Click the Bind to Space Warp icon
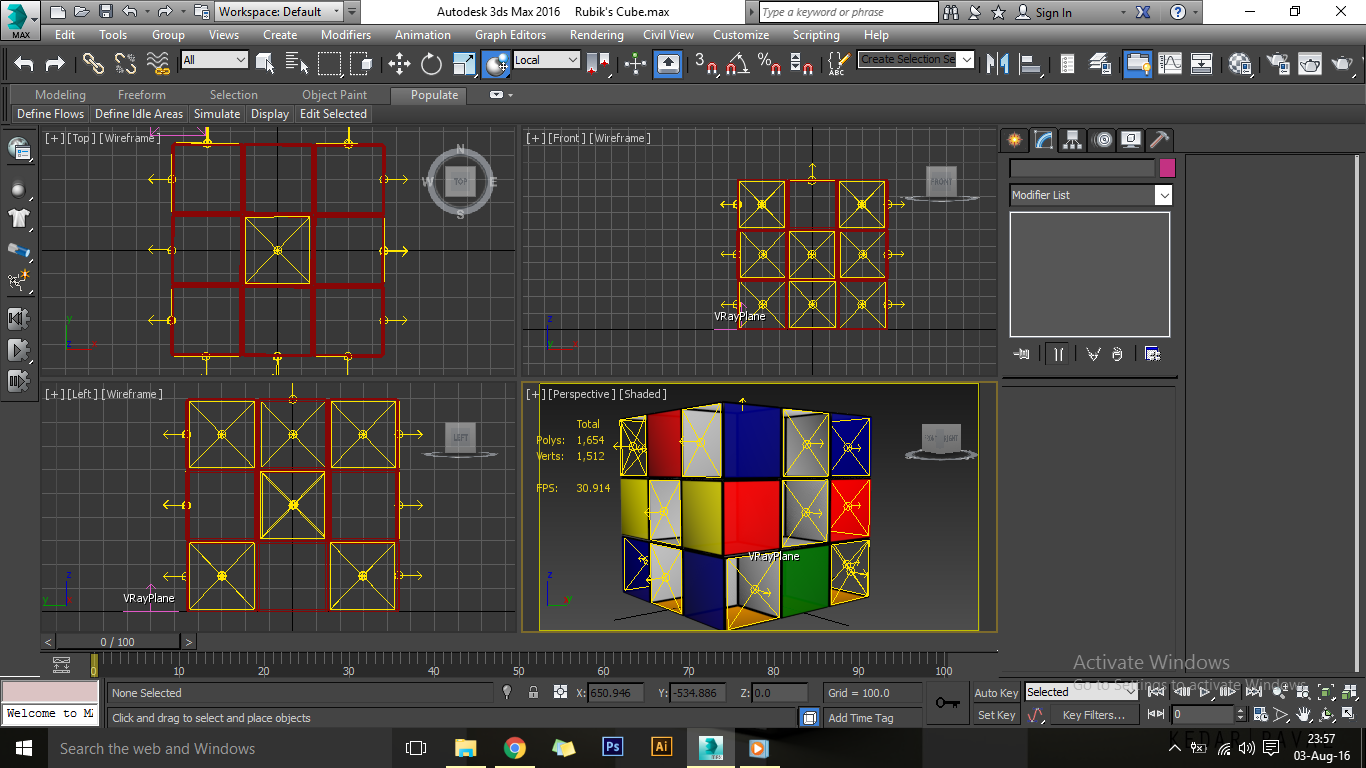Image resolution: width=1366 pixels, height=768 pixels. [158, 64]
